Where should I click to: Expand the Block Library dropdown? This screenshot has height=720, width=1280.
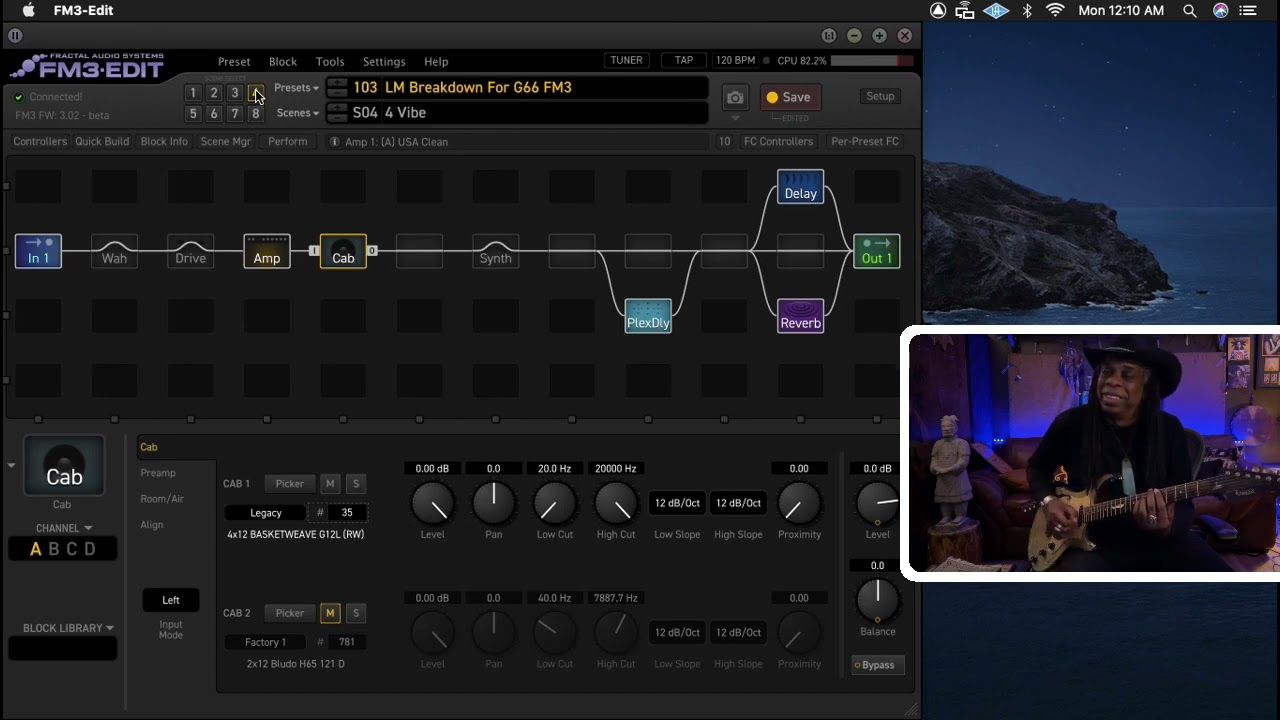[x=68, y=628]
